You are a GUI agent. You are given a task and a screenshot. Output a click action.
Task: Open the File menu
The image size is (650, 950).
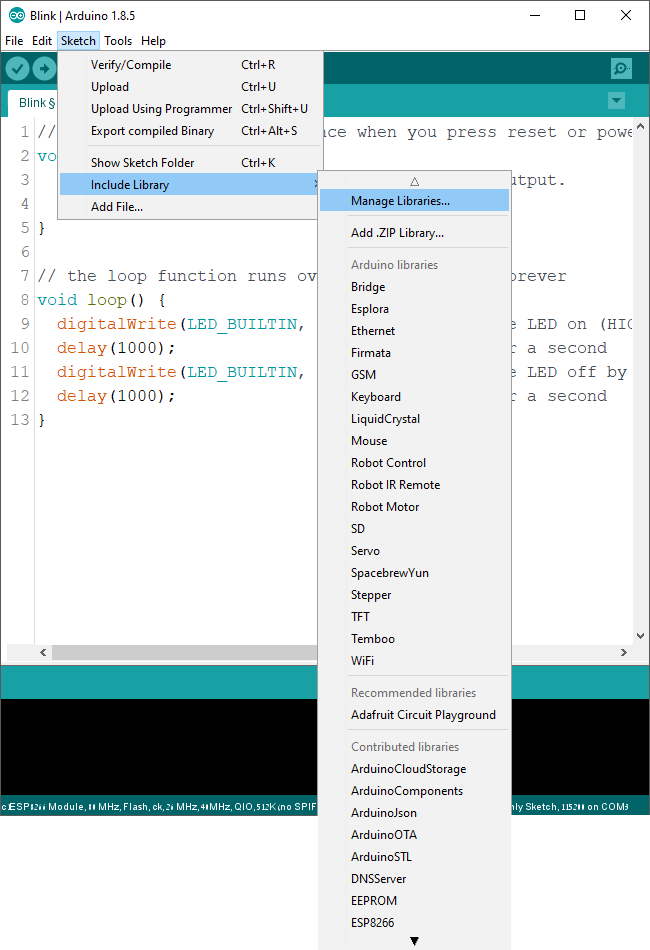pyautogui.click(x=14, y=41)
